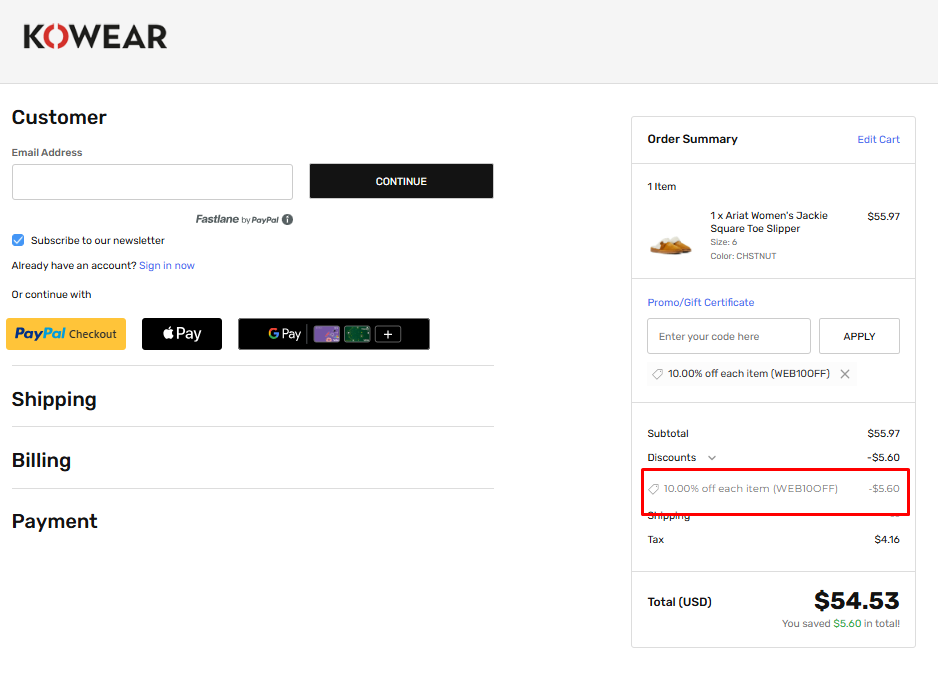Click the You saved $5.60 text

pyautogui.click(x=840, y=623)
